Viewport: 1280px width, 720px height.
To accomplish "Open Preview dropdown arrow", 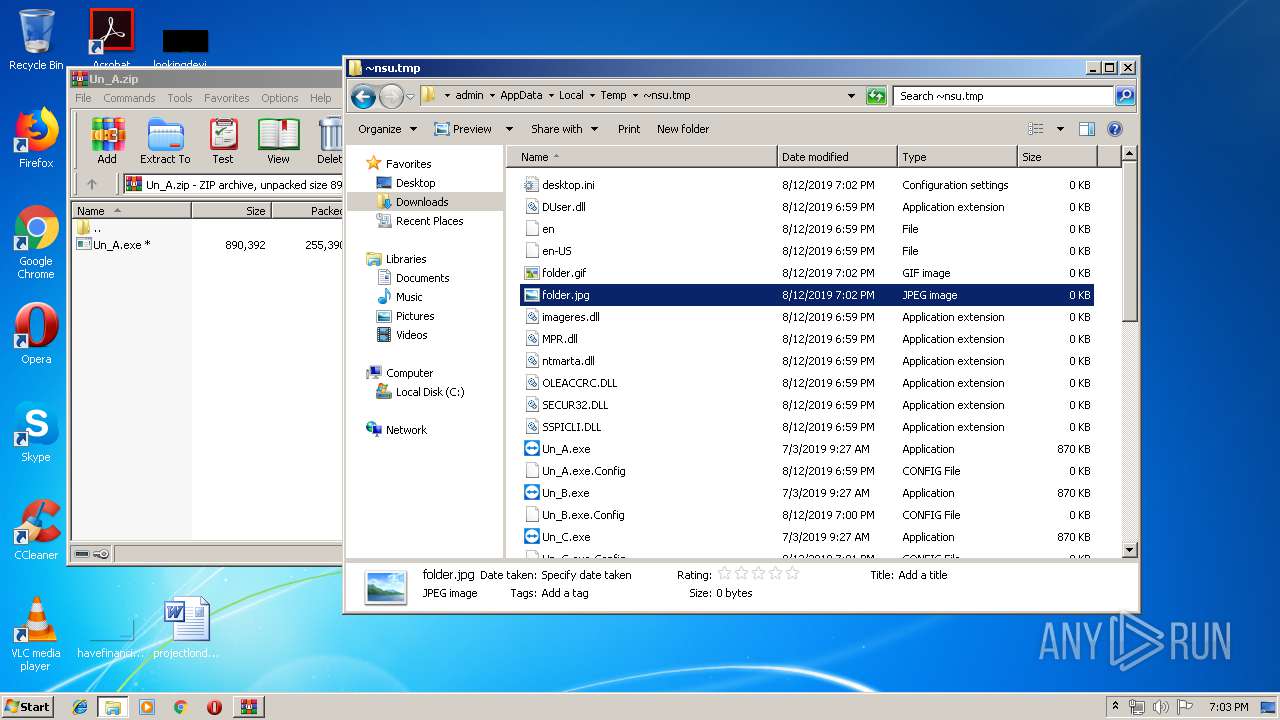I will click(x=509, y=129).
